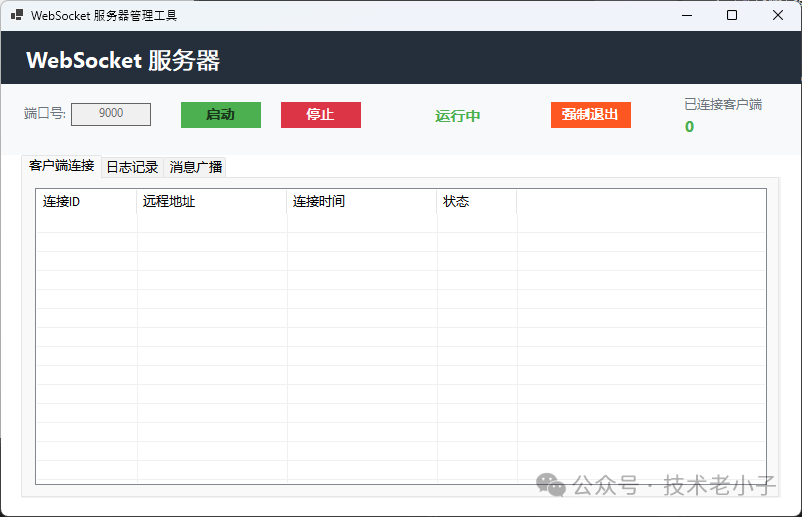Click the 端口号 label
Screen dimensions: 802x517
(x=45, y=114)
